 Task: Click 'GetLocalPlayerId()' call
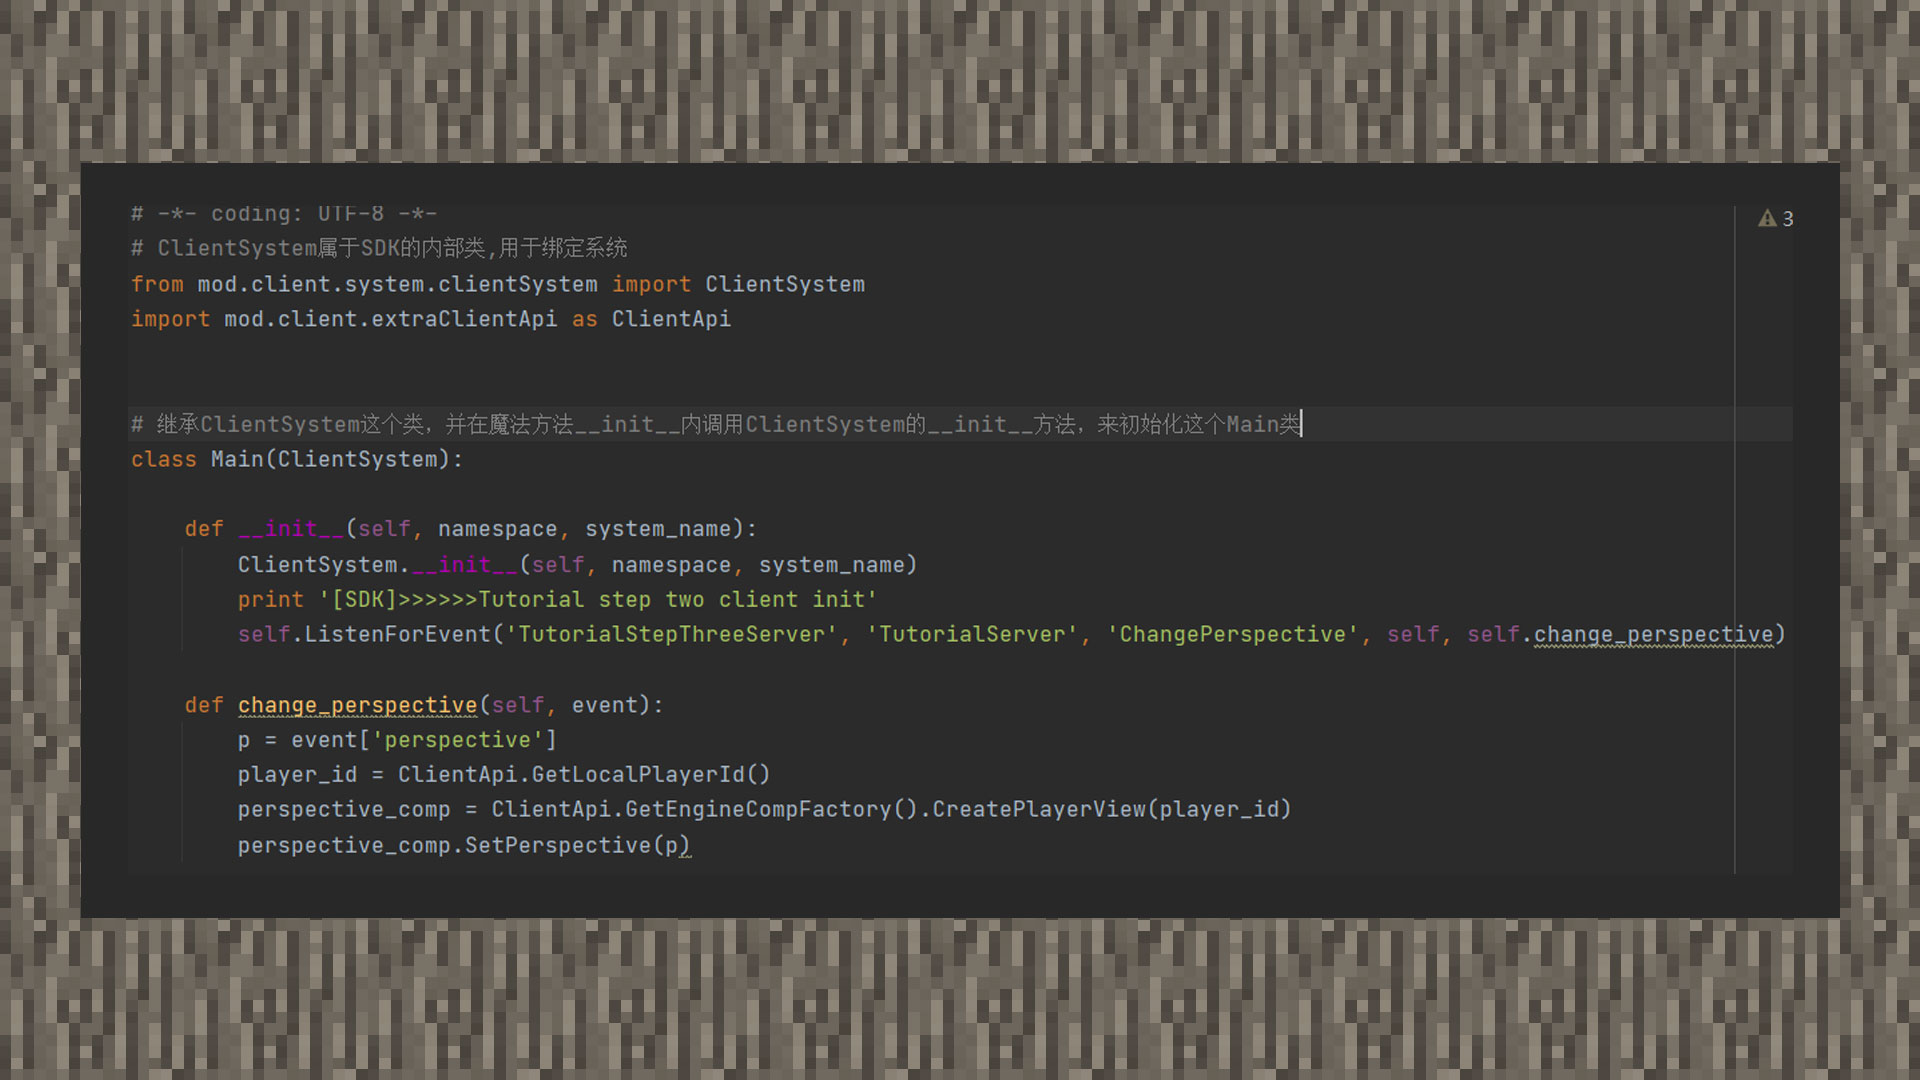(651, 775)
